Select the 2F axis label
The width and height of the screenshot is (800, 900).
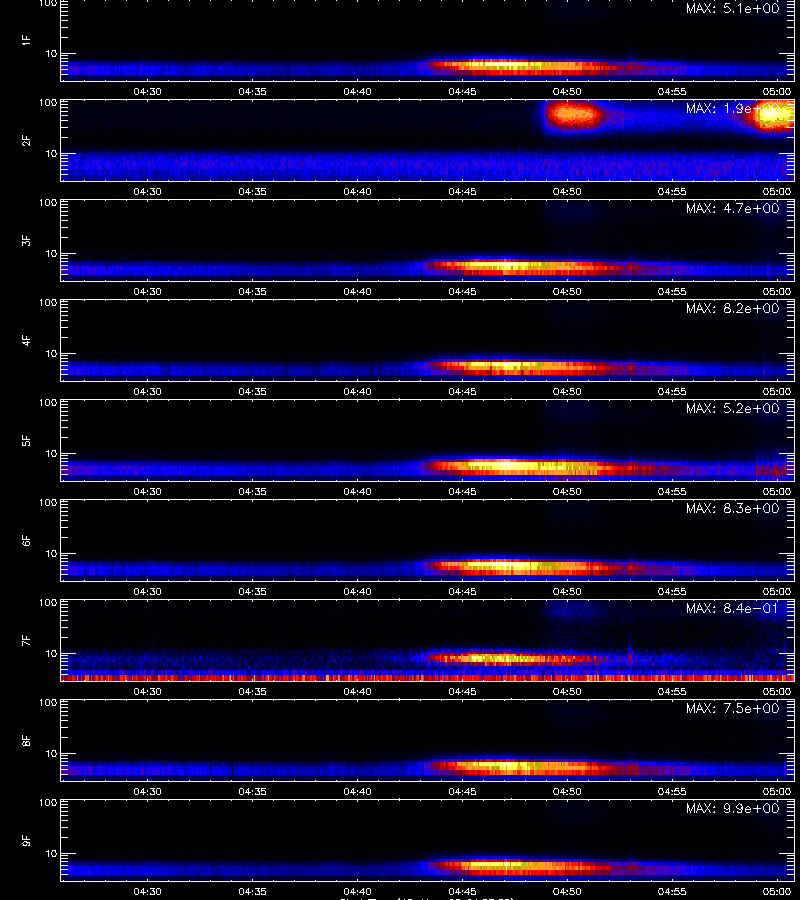pos(26,141)
